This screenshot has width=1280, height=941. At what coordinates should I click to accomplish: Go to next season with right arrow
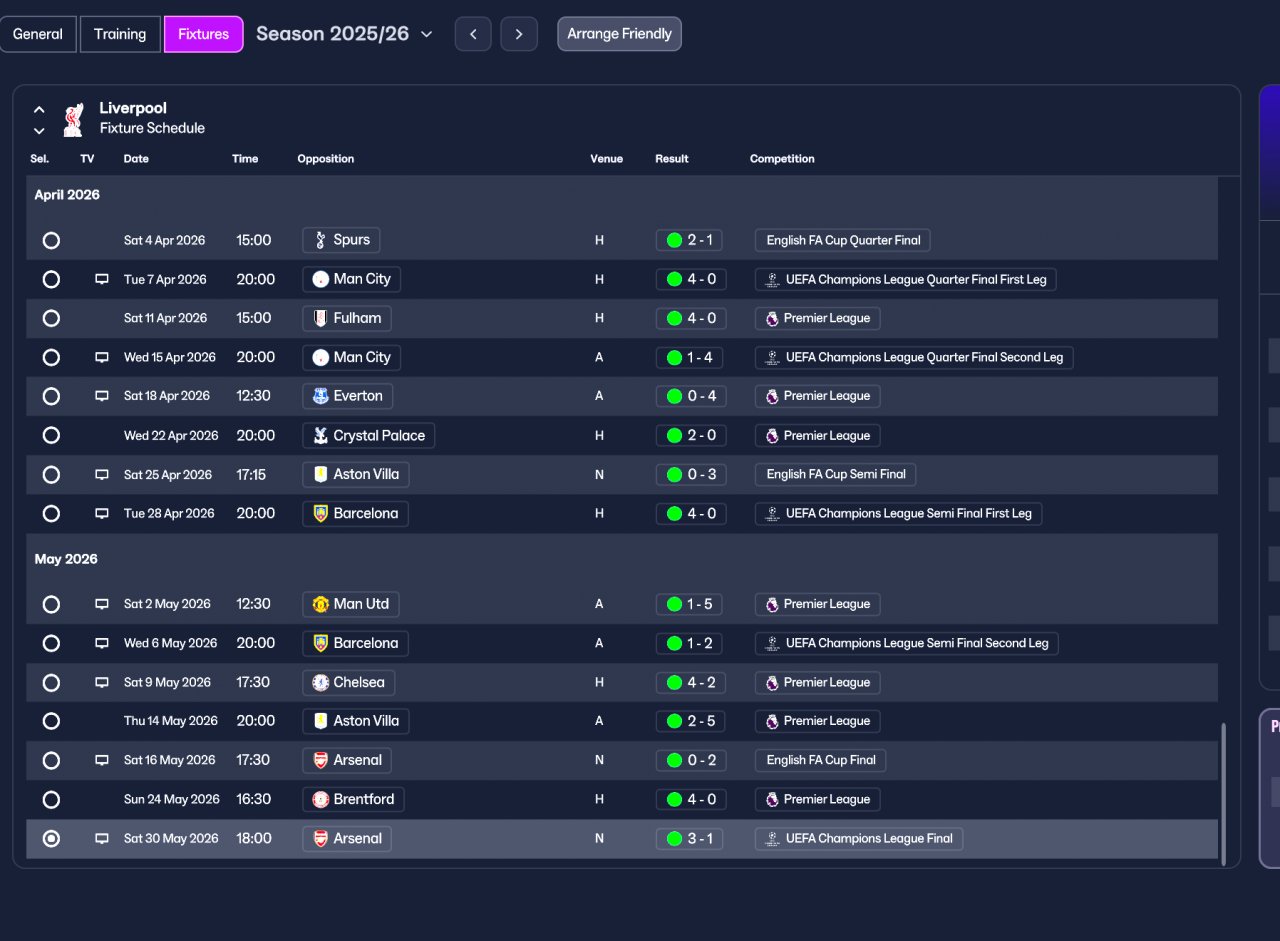(x=519, y=34)
